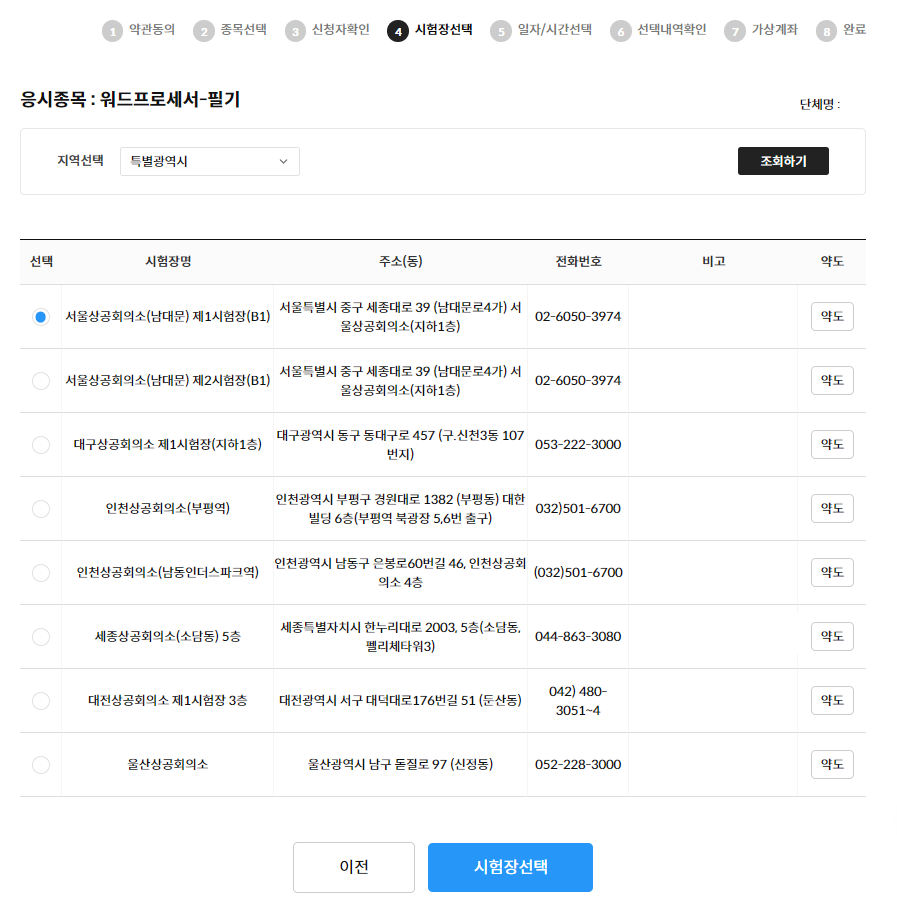Show 약도 for 울산상공회의소

pyautogui.click(x=832, y=765)
